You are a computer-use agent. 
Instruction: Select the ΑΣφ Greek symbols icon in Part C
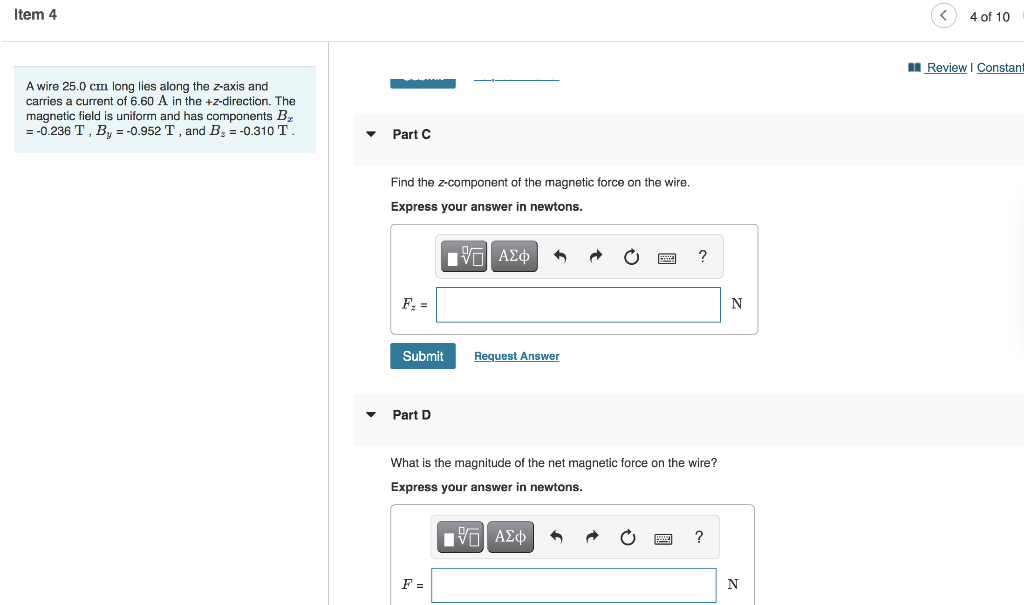[513, 256]
